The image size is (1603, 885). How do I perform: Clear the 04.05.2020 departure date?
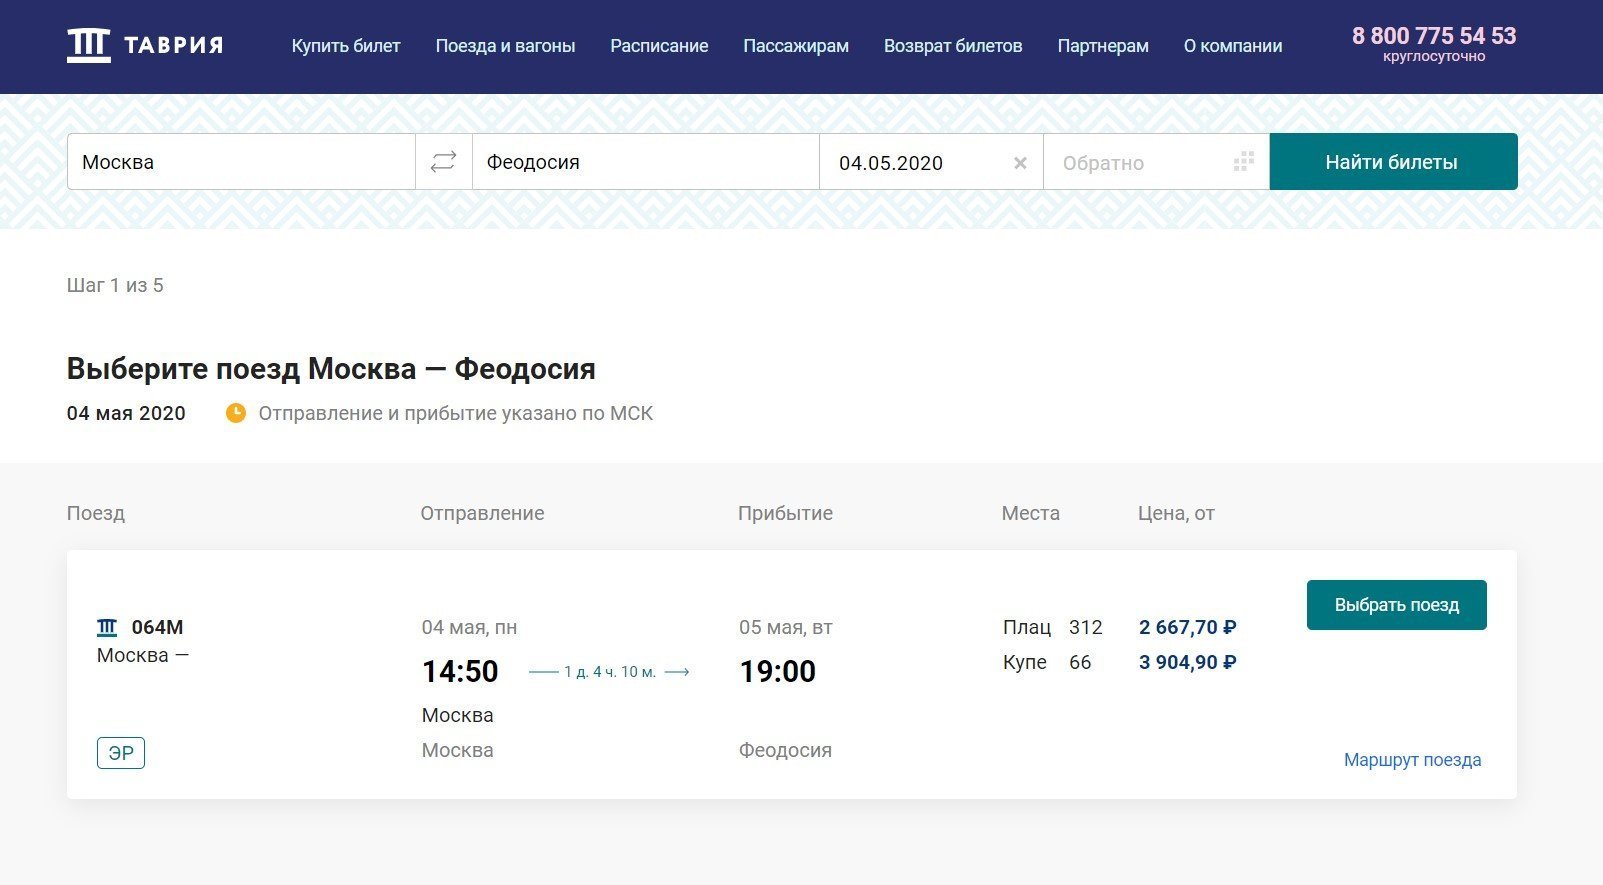click(x=1020, y=163)
